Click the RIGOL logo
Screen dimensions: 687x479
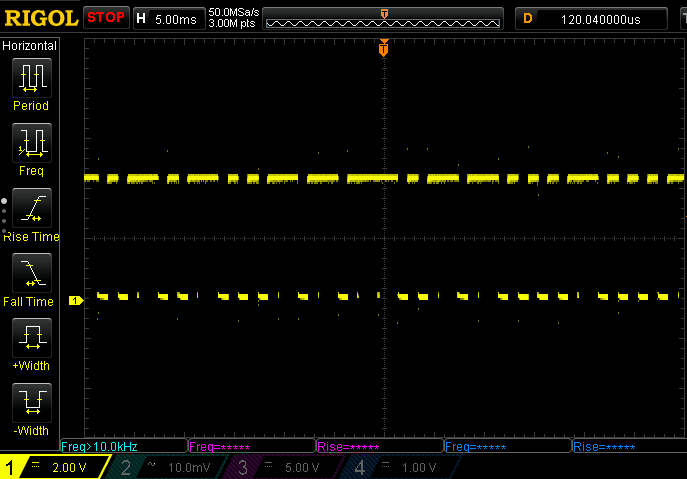(40, 17)
